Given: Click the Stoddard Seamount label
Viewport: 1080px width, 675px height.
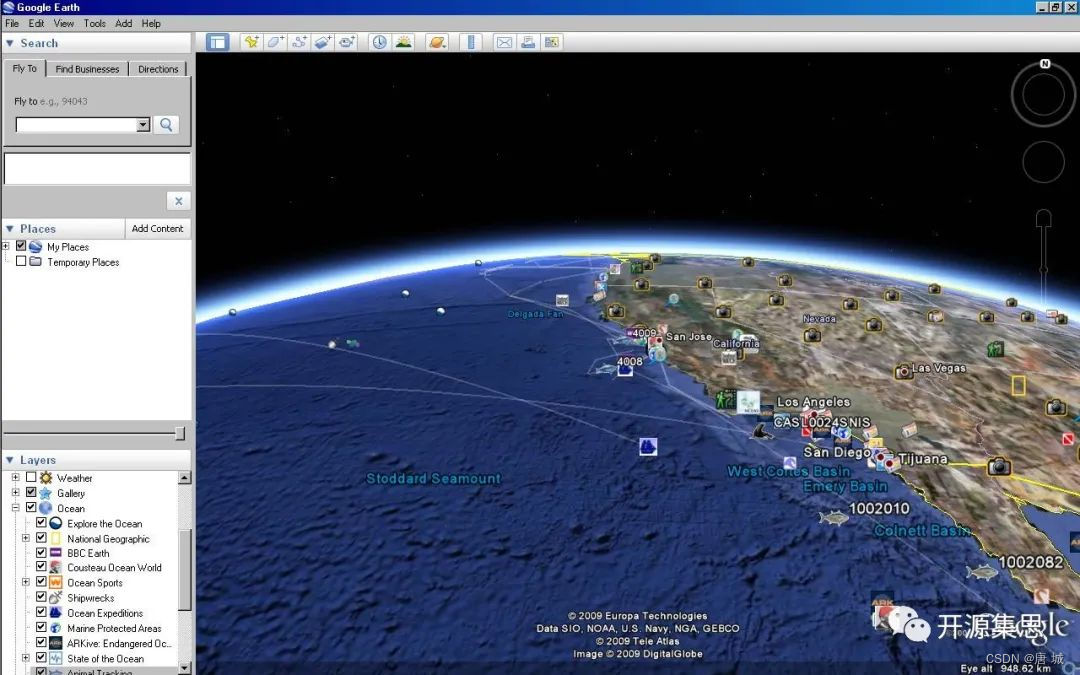Looking at the screenshot, I should pos(433,478).
